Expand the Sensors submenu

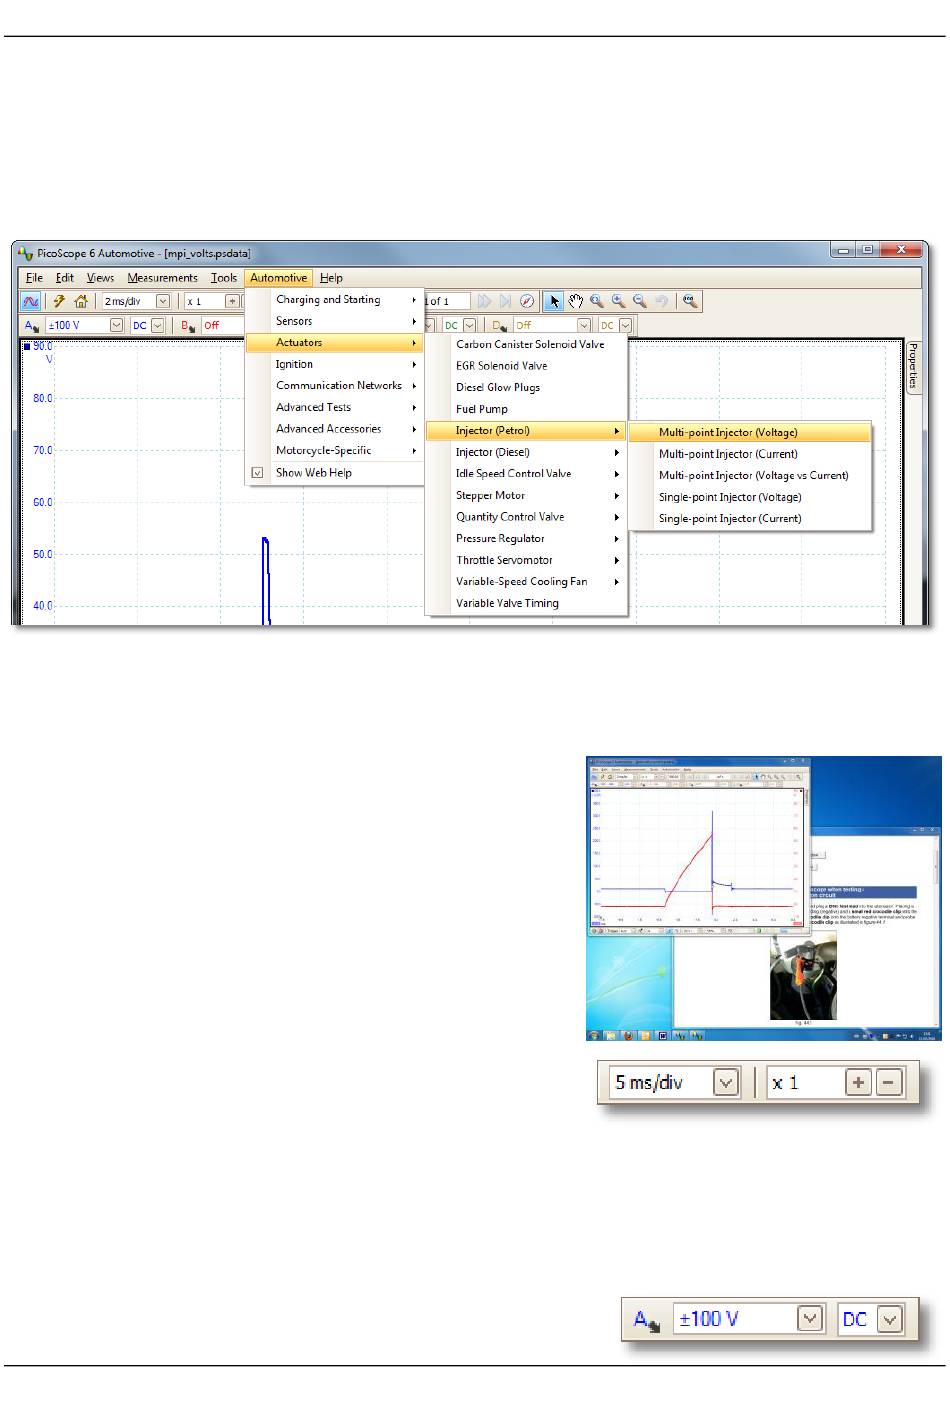coord(335,321)
